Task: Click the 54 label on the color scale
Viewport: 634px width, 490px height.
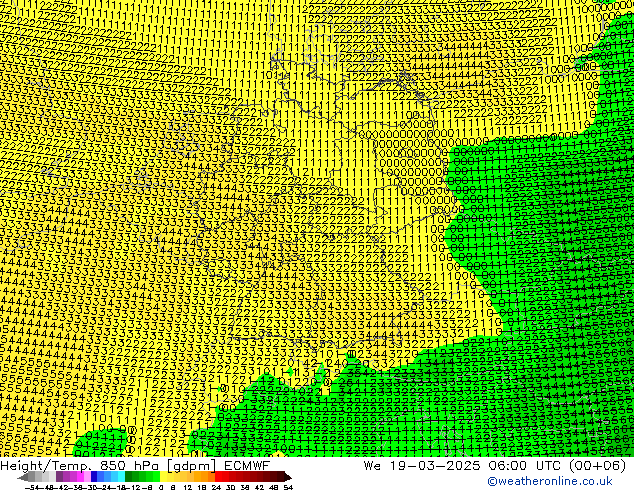Action: pyautogui.click(x=288, y=488)
